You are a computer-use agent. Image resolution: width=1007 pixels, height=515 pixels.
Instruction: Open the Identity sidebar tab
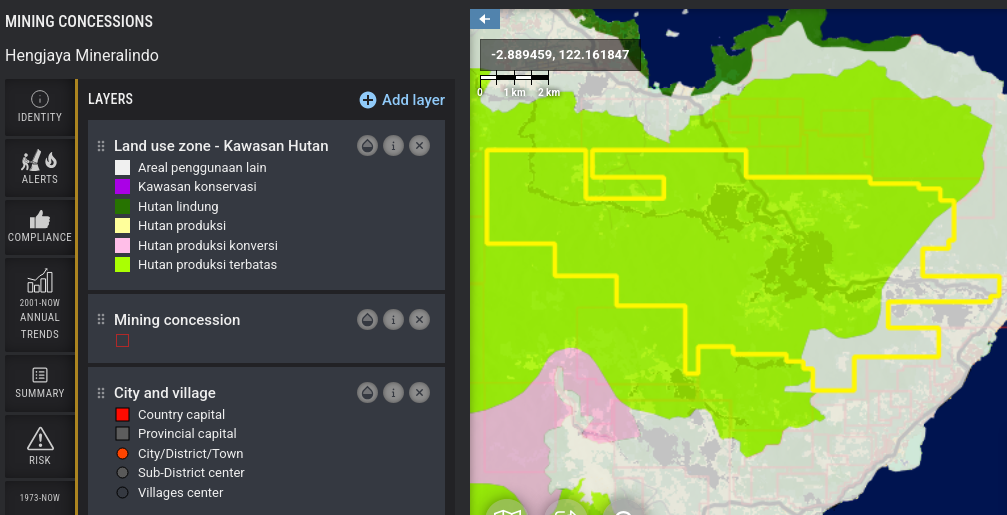coord(40,107)
